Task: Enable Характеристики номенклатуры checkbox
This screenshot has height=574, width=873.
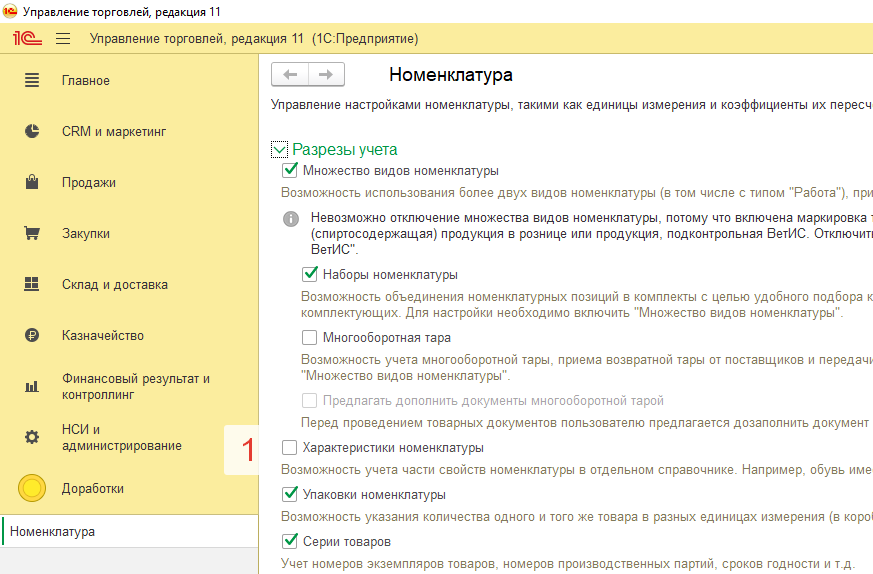Action: point(290,448)
